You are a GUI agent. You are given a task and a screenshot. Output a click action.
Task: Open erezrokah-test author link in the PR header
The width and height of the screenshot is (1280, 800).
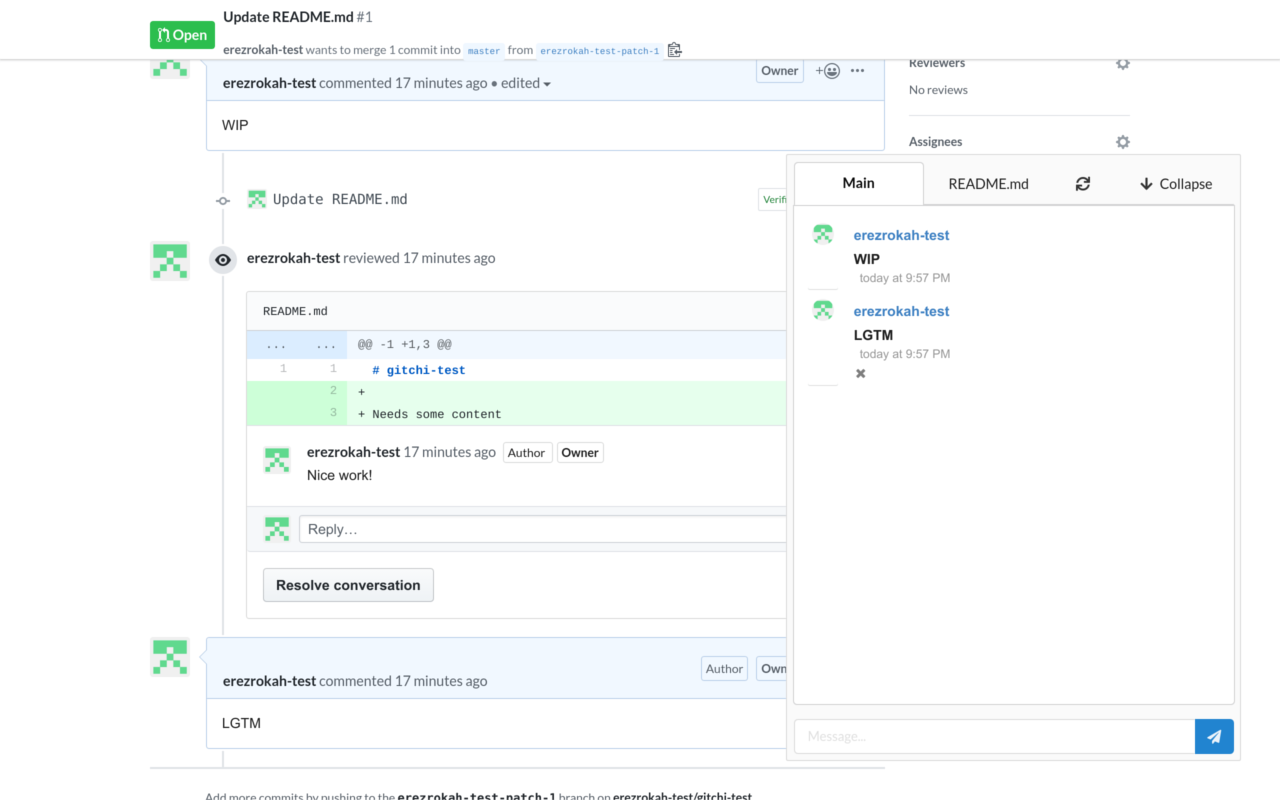263,49
